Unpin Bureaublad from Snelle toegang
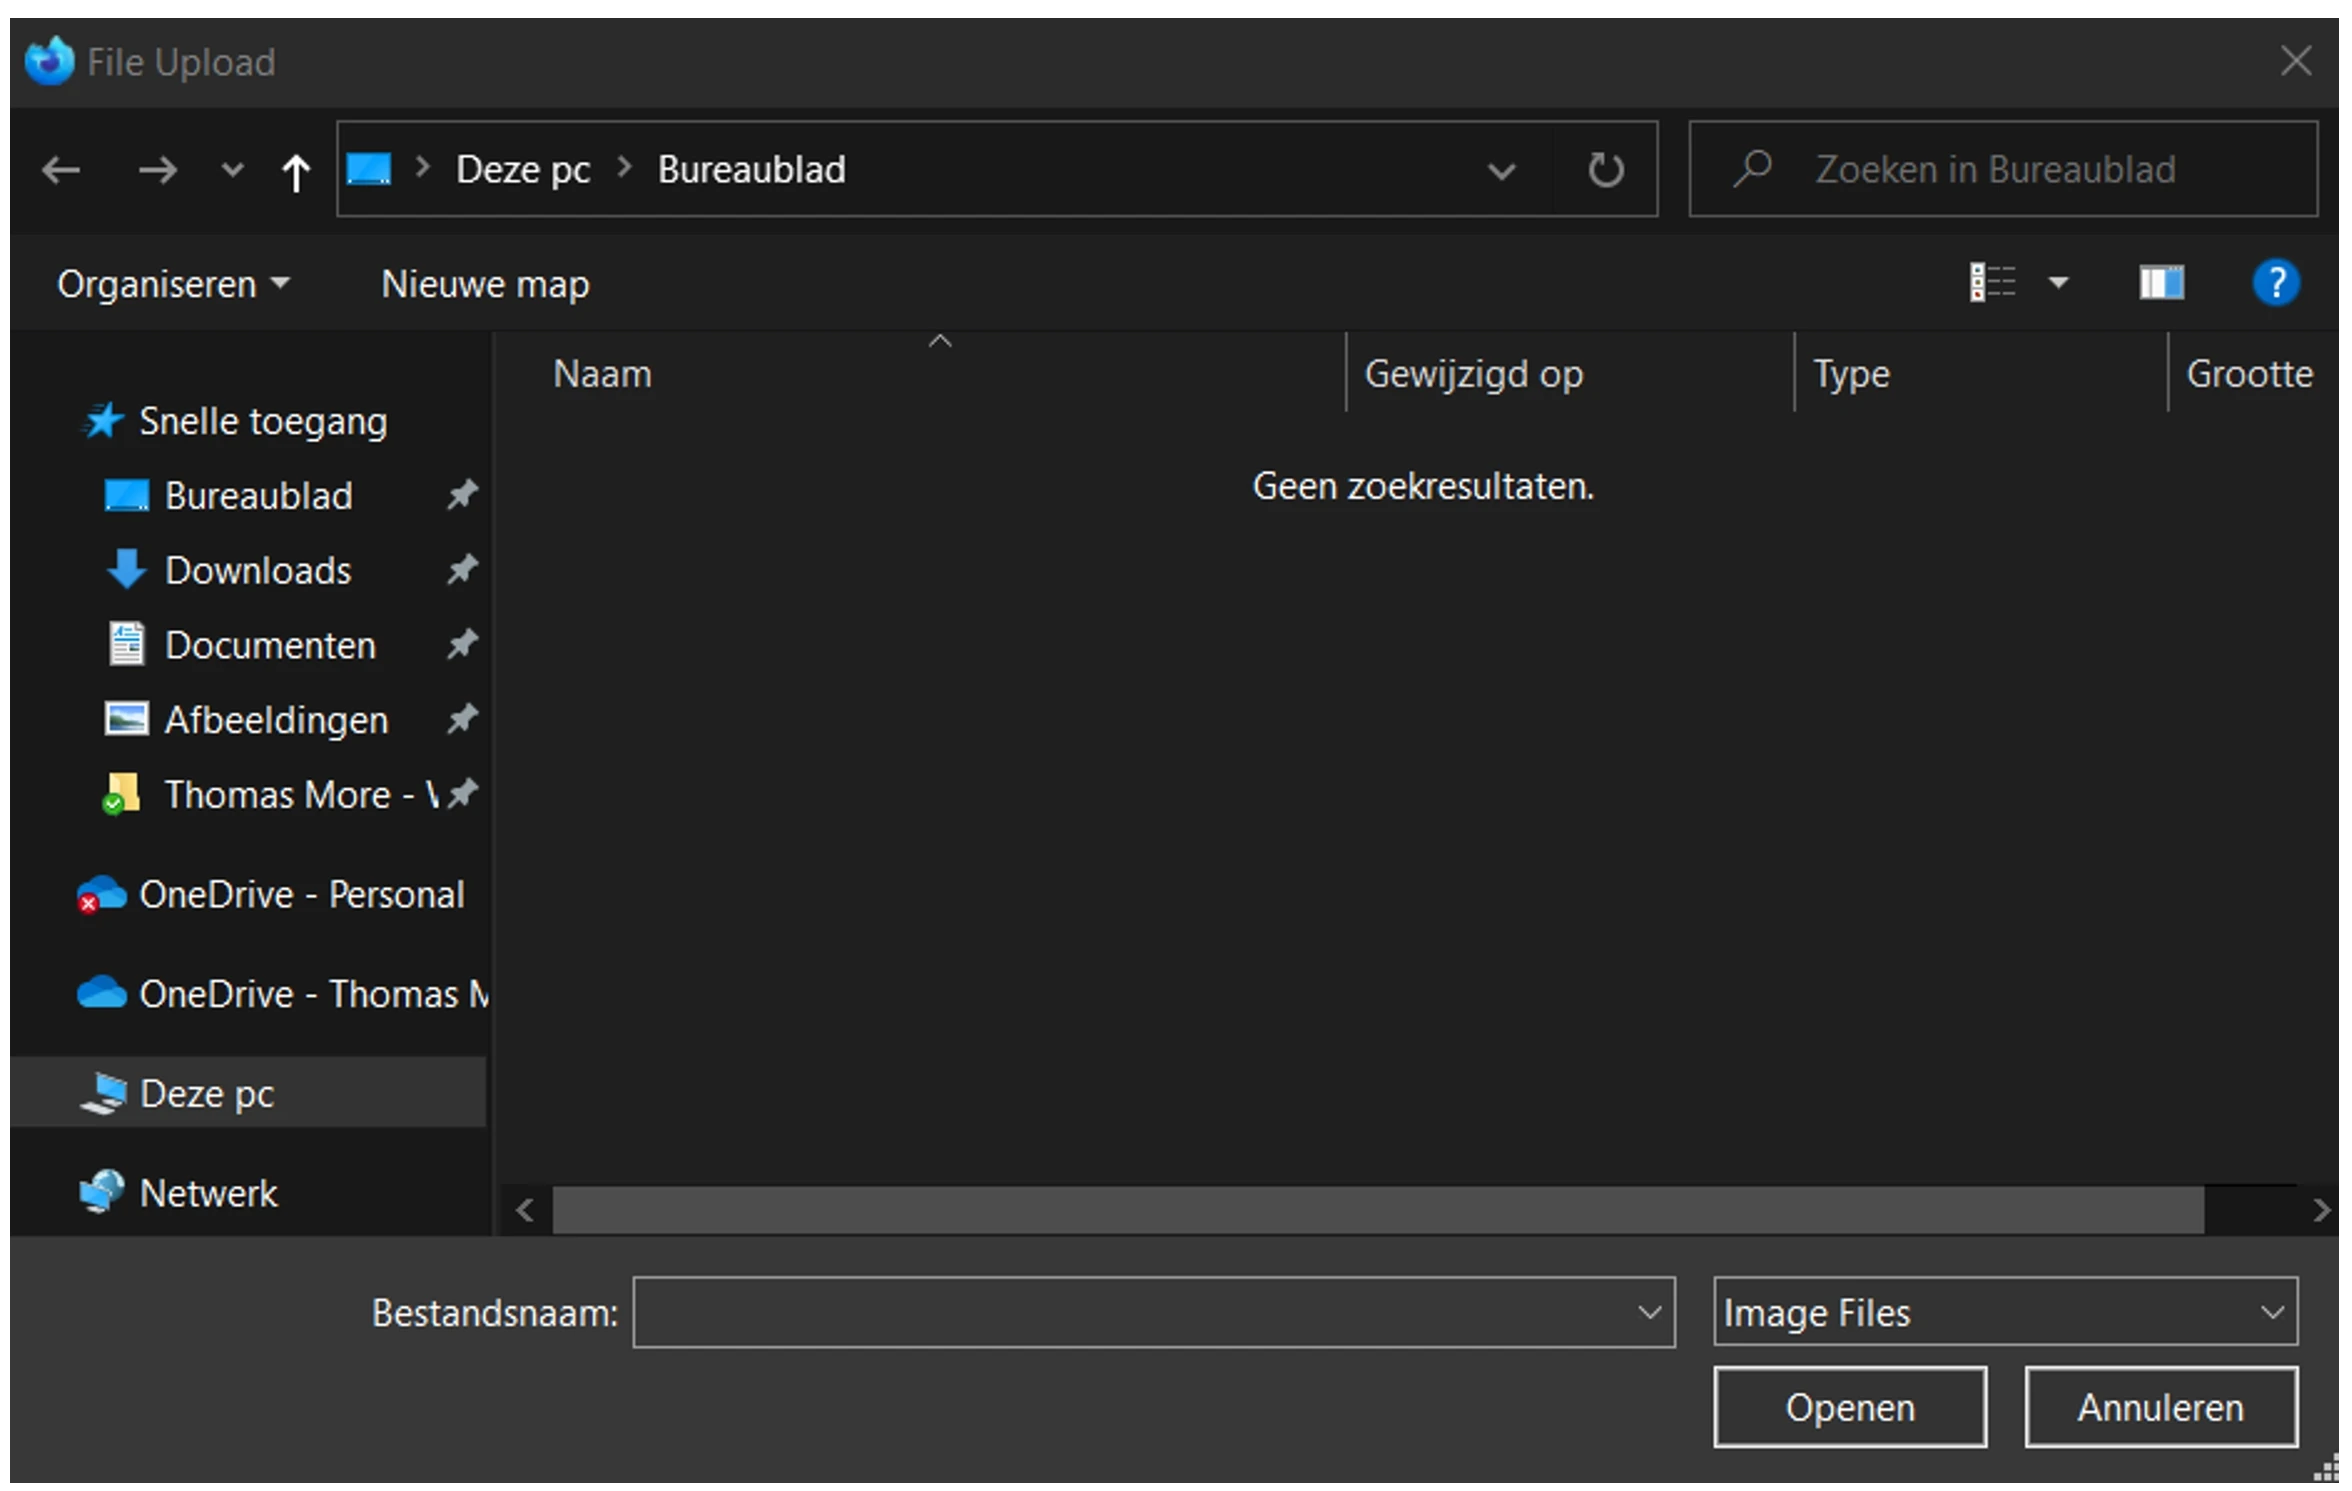 [x=462, y=494]
